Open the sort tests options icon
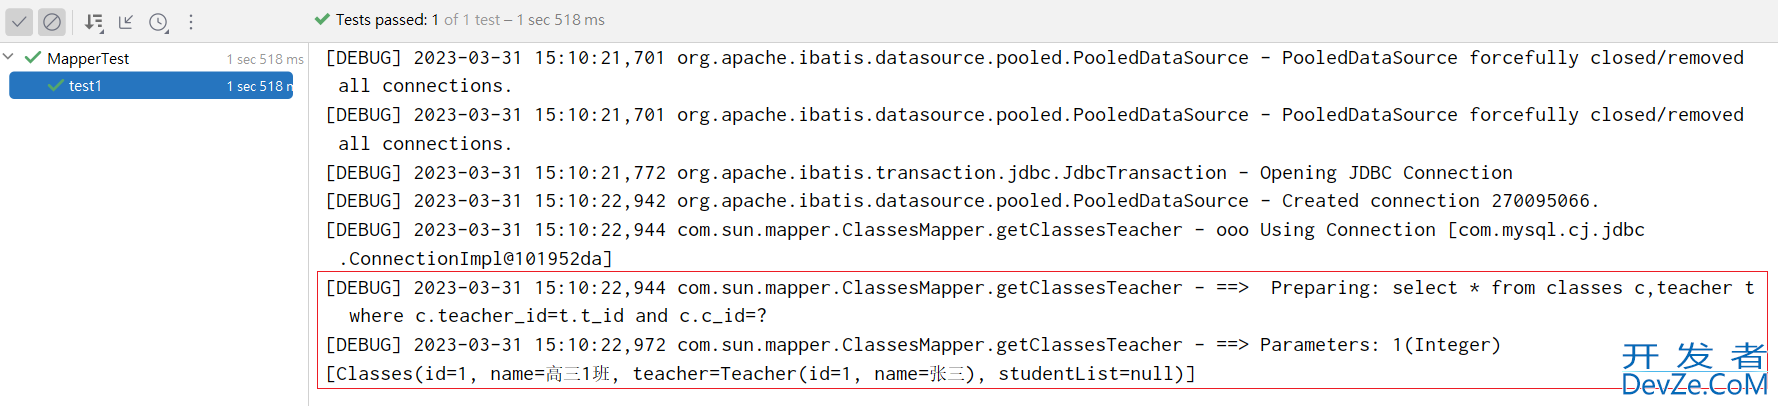Screen dimensions: 1778x406 (x=94, y=21)
